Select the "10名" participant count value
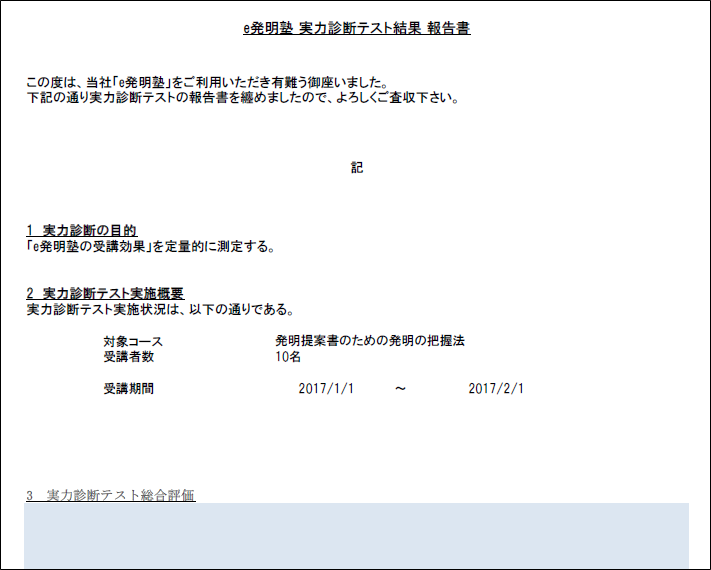711x570 pixels. click(x=289, y=356)
